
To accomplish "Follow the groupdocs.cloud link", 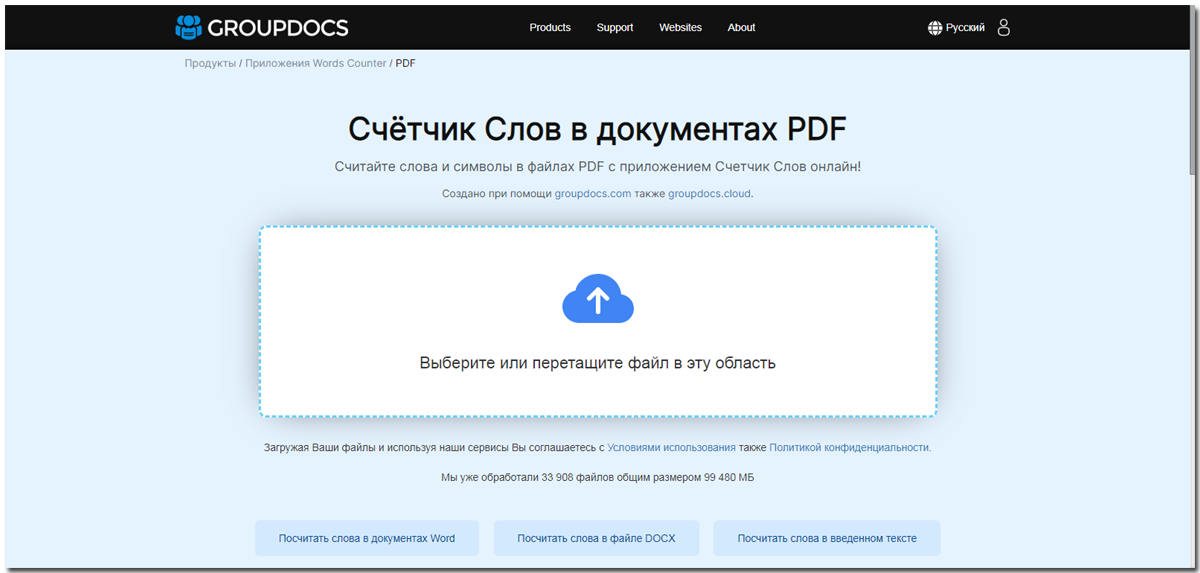I will pyautogui.click(x=709, y=194).
